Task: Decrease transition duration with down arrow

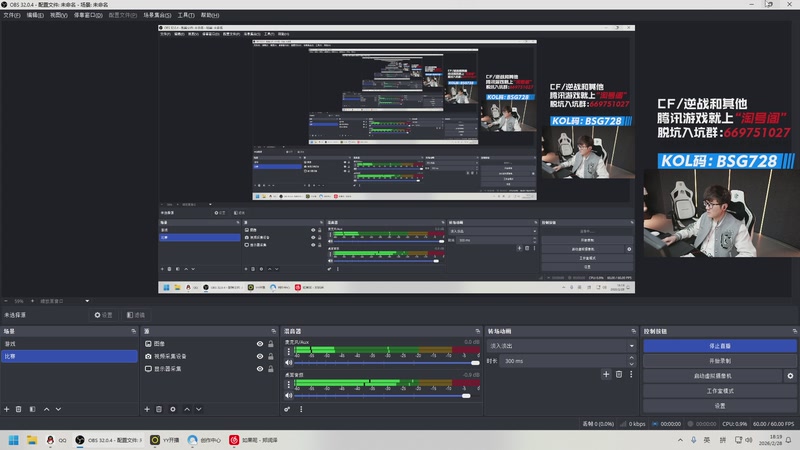Action: pos(632,364)
